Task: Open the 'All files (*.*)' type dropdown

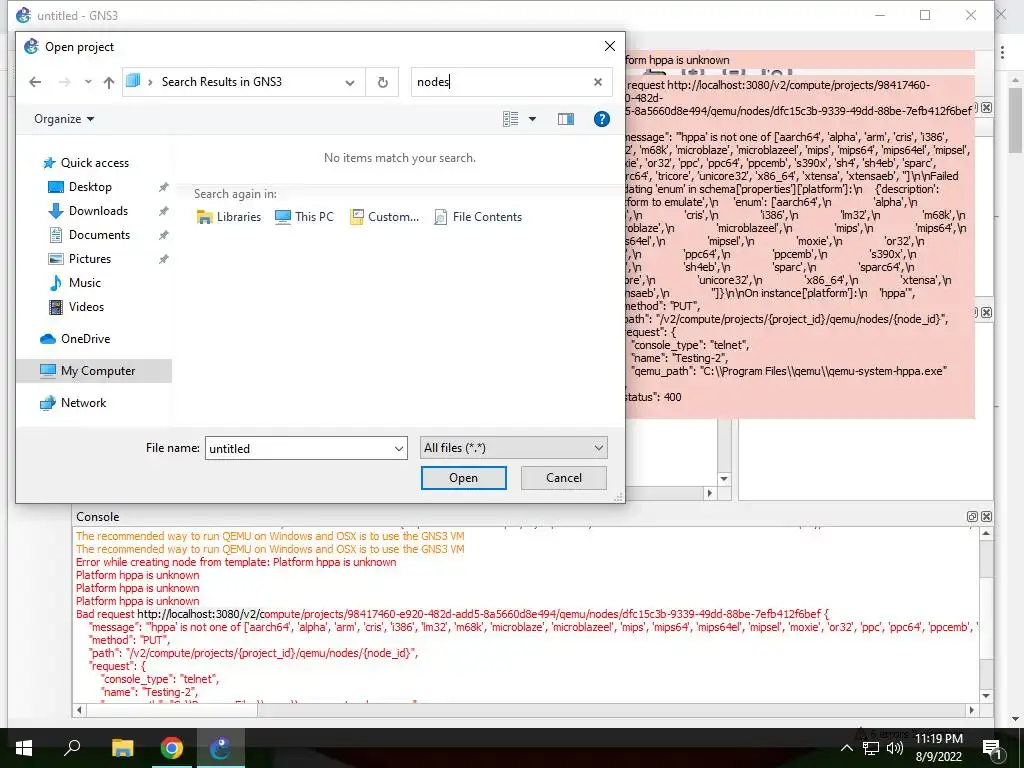Action: click(513, 448)
